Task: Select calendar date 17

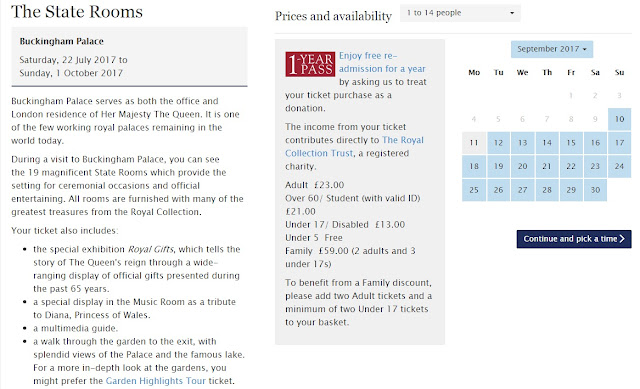Action: tap(619, 143)
